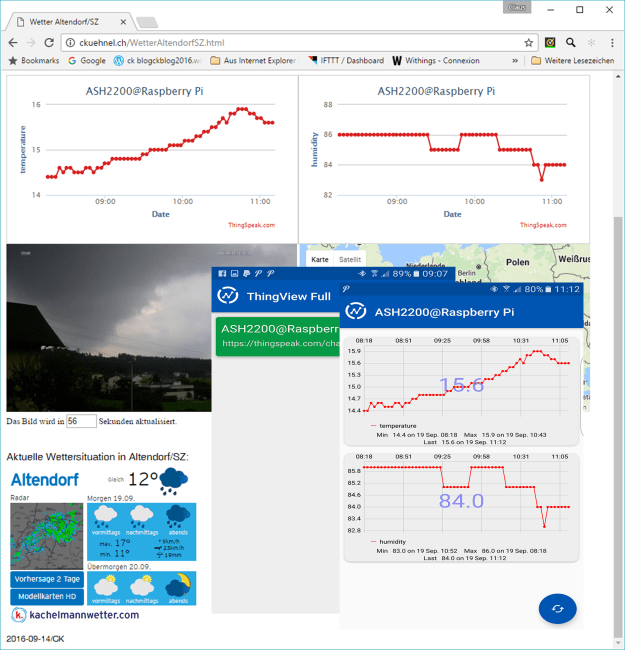This screenshot has height=650, width=625.
Task: Click the humidity legend label in phone app
Action: [x=392, y=542]
